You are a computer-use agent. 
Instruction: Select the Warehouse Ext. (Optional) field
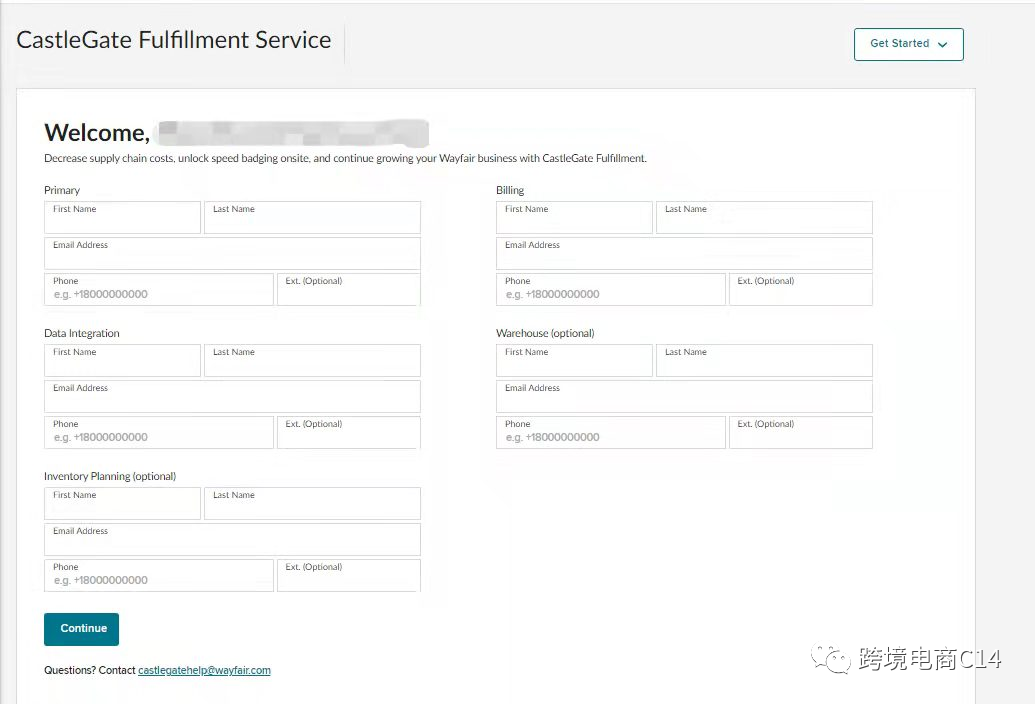click(x=800, y=433)
